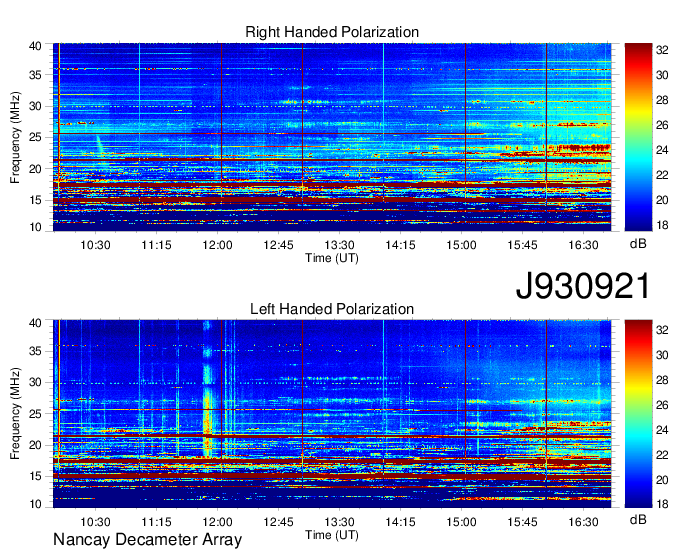This screenshot has height=552, width=680.
Task: Click the 16:30 time tick of the Right Handed plot
Action: tap(583, 245)
